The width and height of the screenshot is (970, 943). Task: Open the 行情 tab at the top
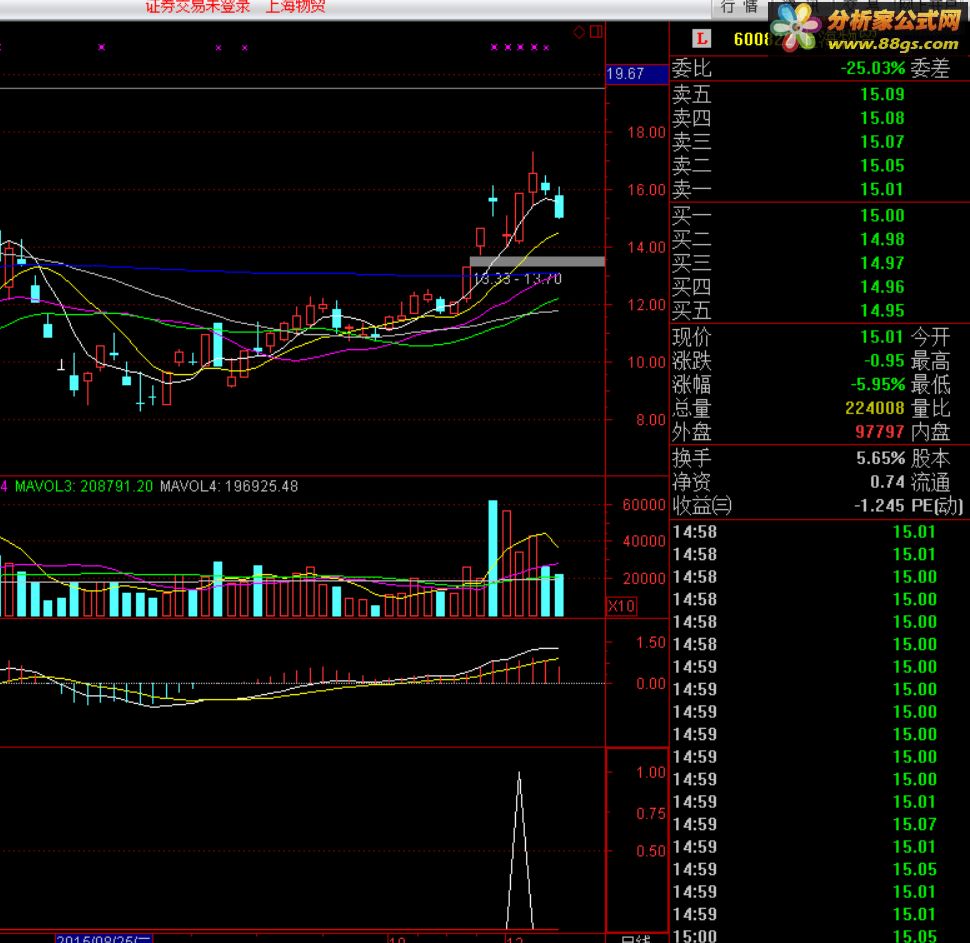739,7
